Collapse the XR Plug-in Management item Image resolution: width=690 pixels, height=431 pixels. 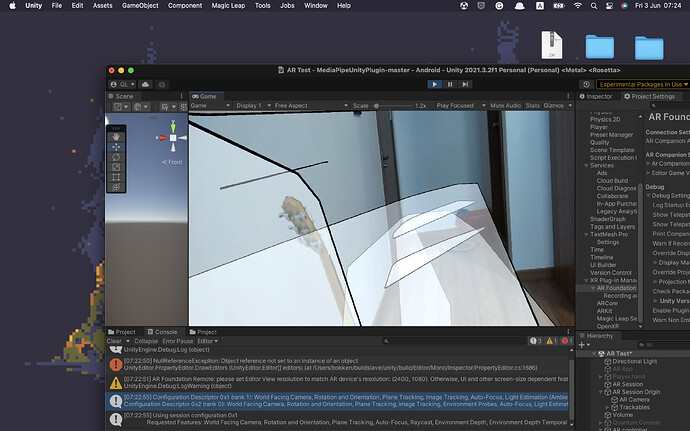point(586,280)
